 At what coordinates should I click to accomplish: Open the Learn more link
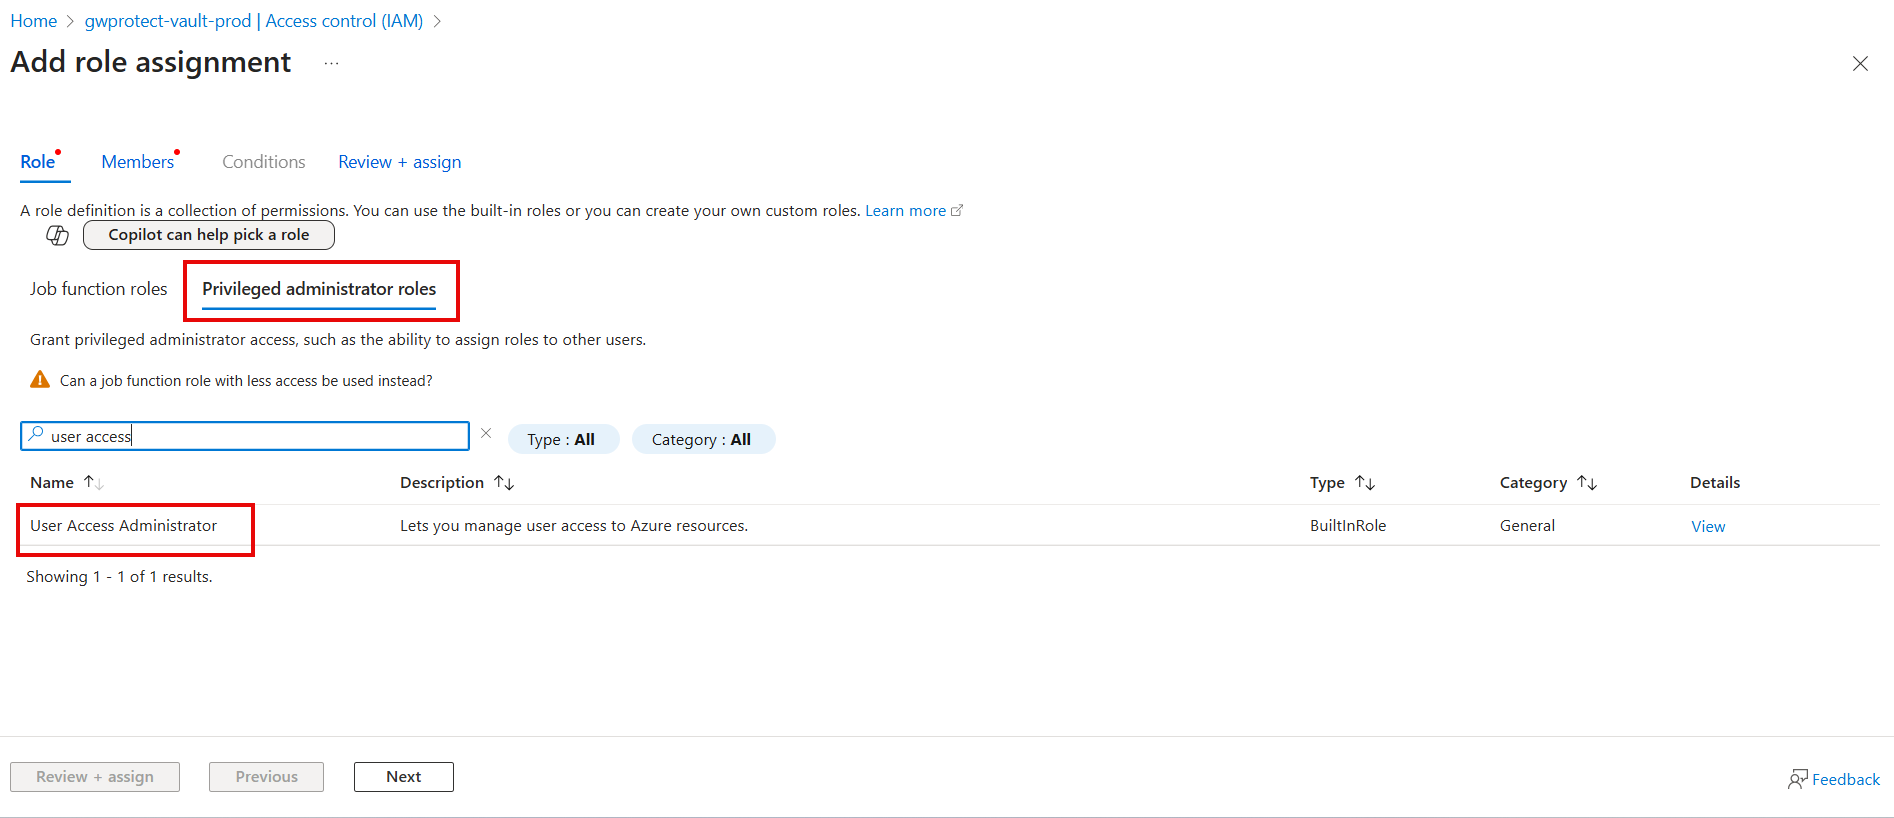click(906, 211)
